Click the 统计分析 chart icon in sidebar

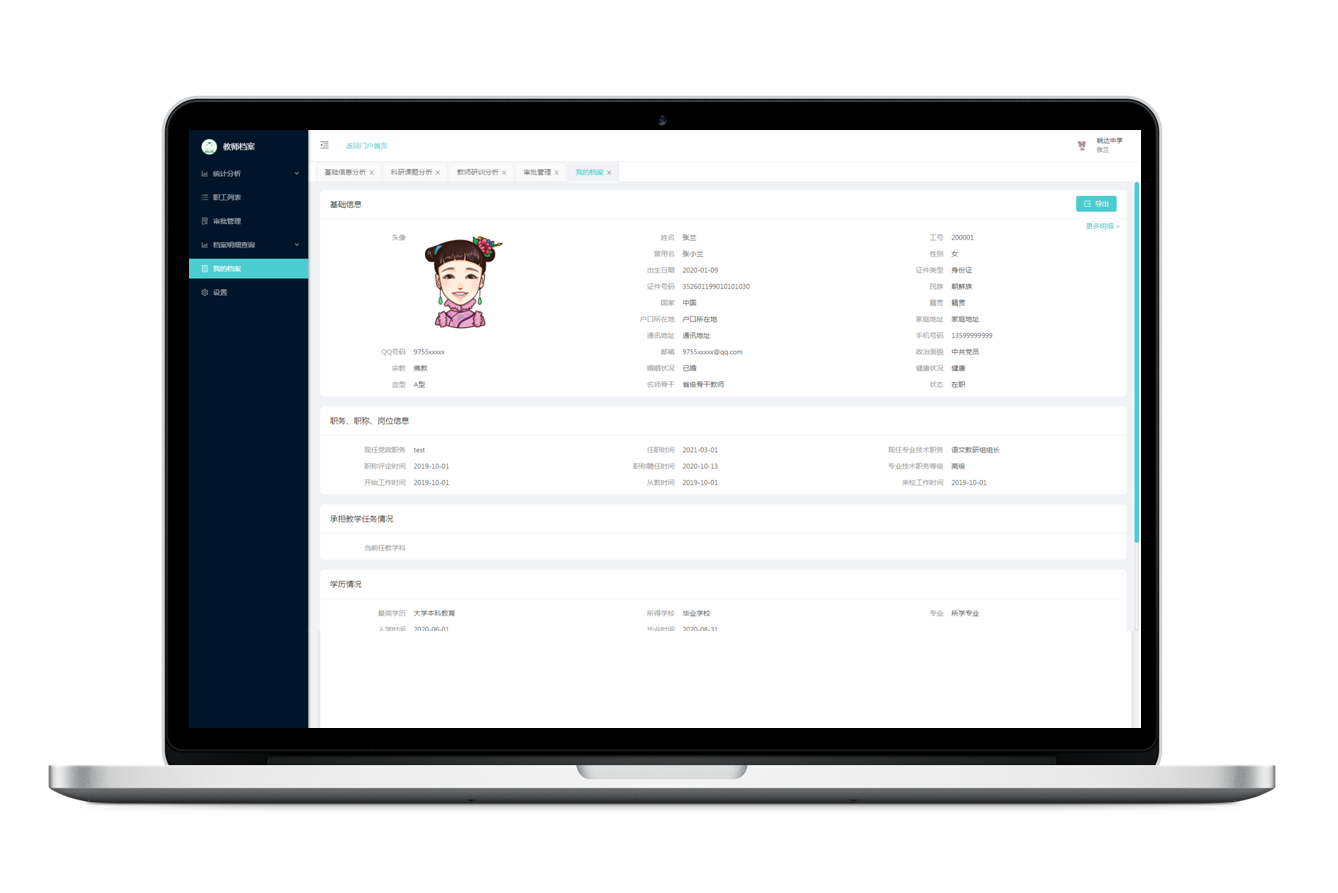point(205,174)
